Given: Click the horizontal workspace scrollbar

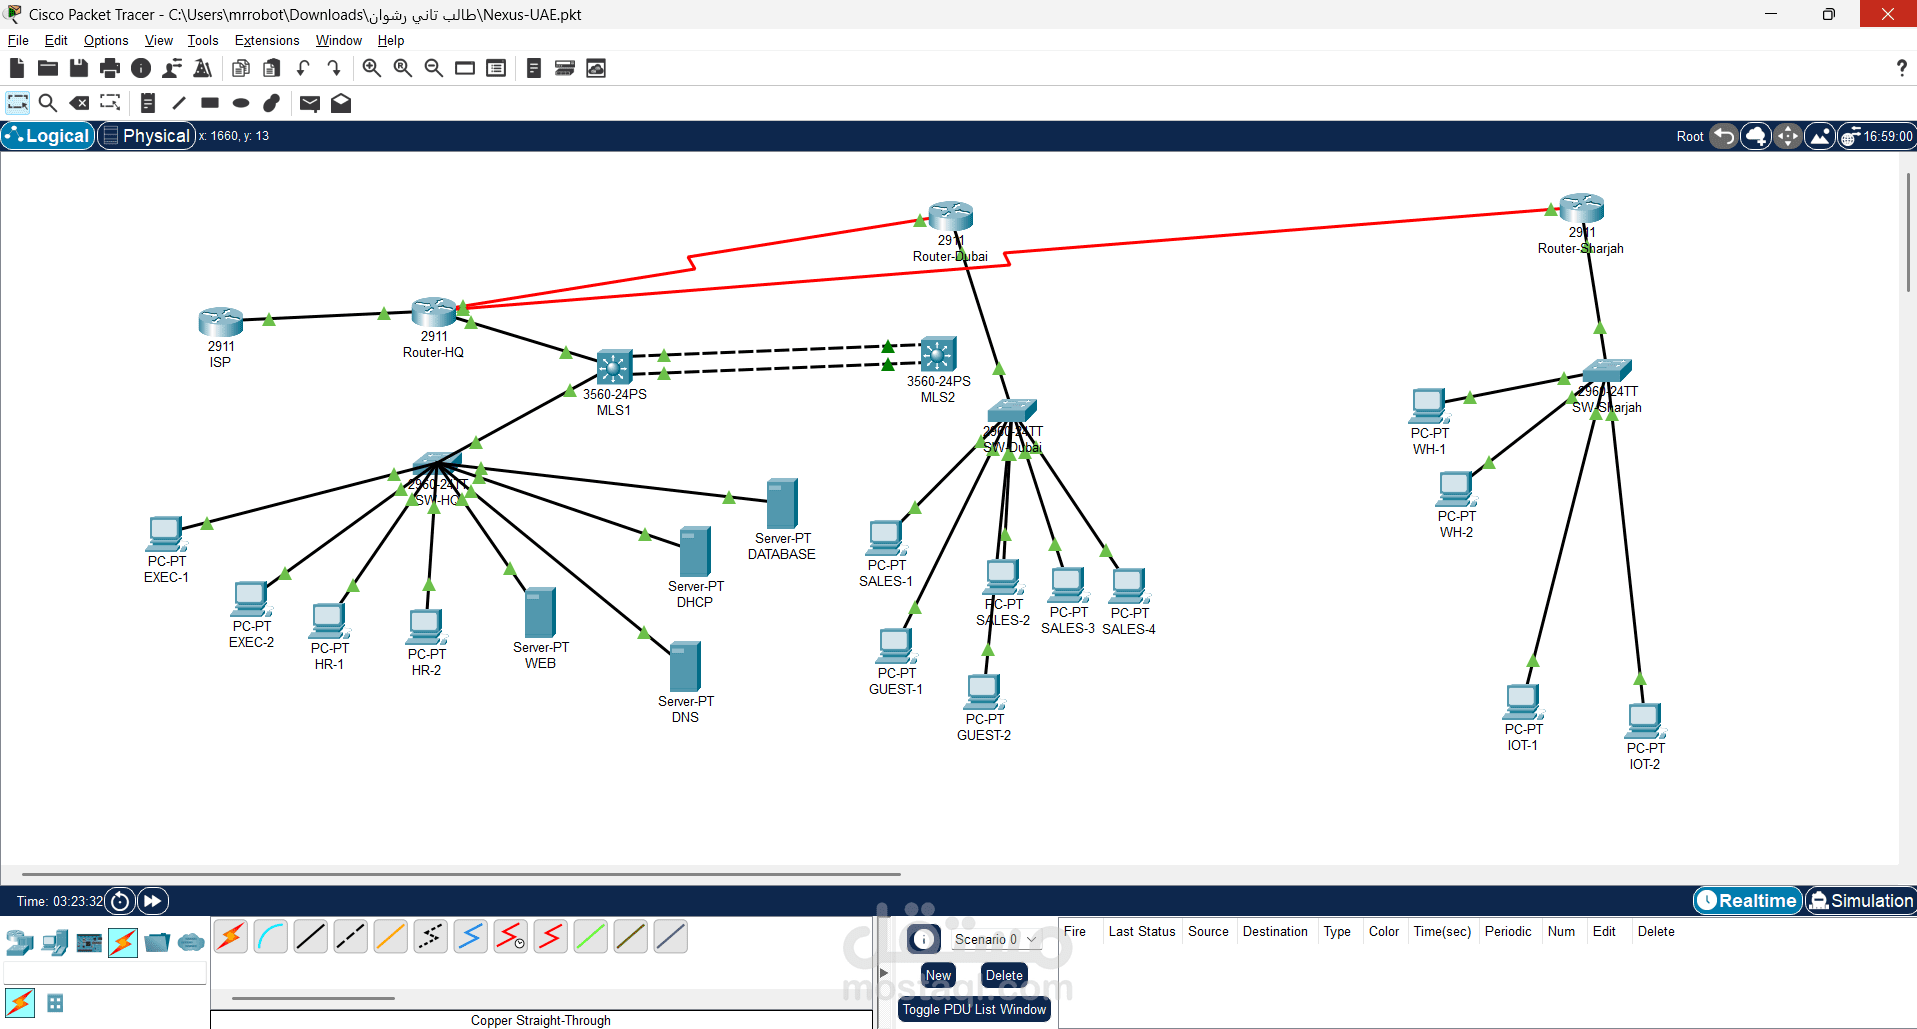Looking at the screenshot, I should 461,874.
